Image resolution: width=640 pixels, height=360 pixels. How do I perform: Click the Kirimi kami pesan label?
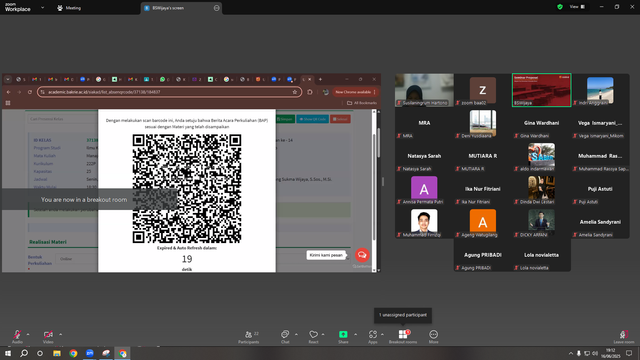326,255
